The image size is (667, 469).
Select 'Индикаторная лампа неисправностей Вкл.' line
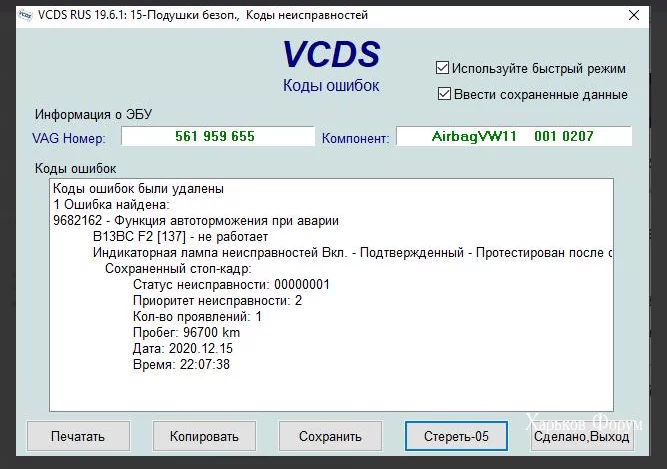point(352,253)
